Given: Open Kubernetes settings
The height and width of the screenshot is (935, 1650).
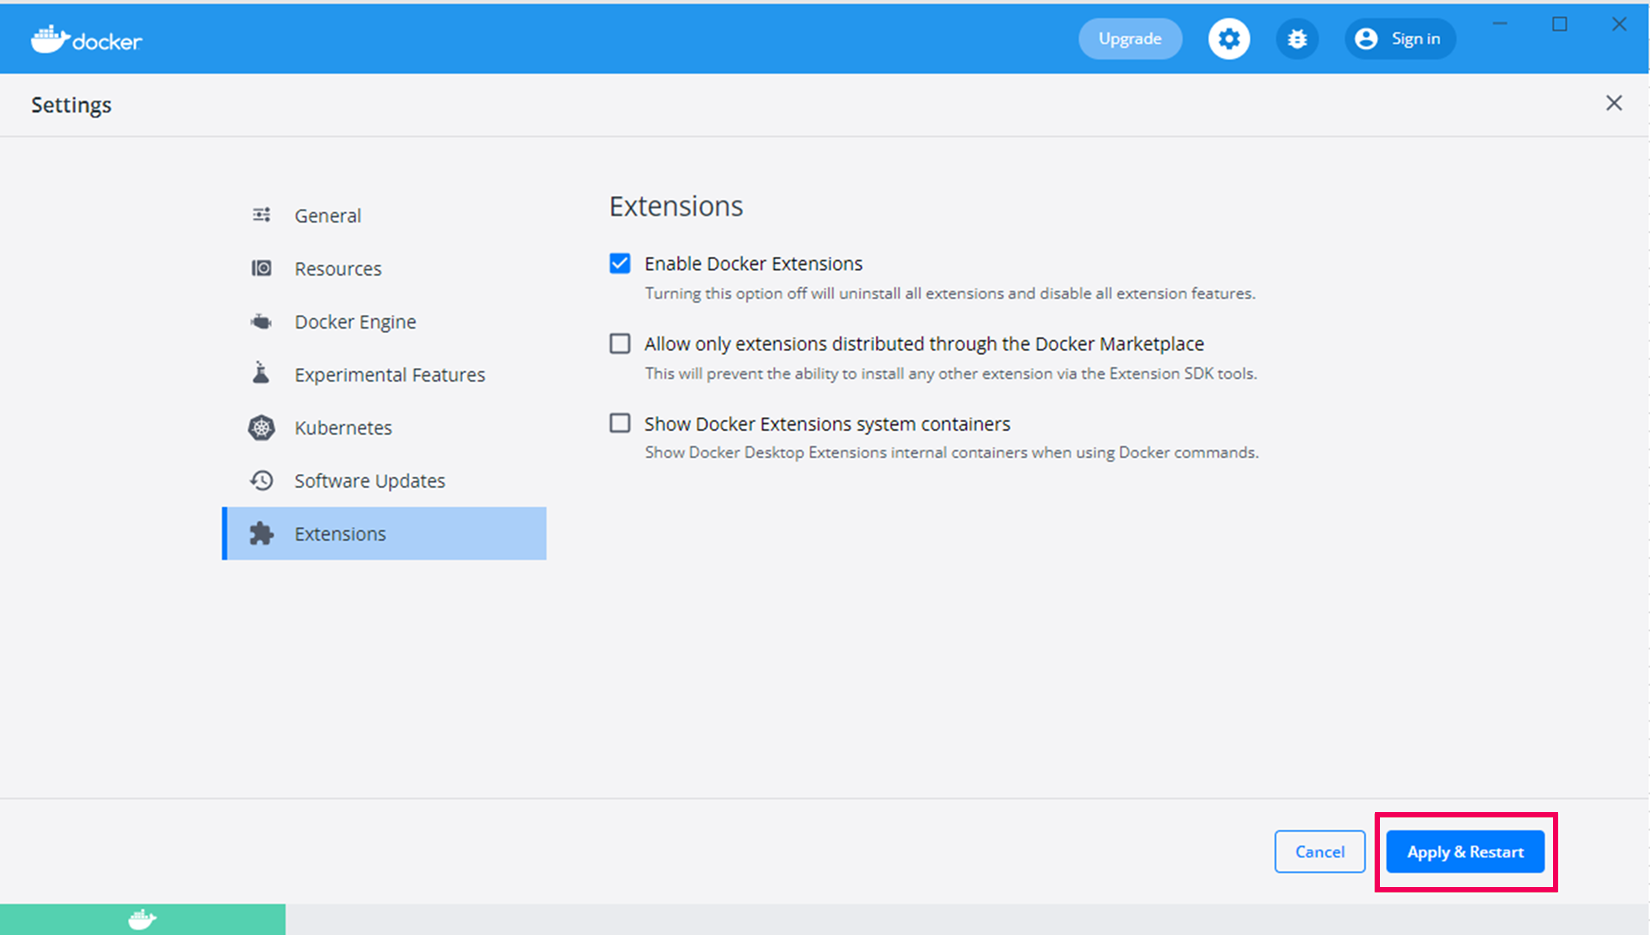Looking at the screenshot, I should point(384,427).
